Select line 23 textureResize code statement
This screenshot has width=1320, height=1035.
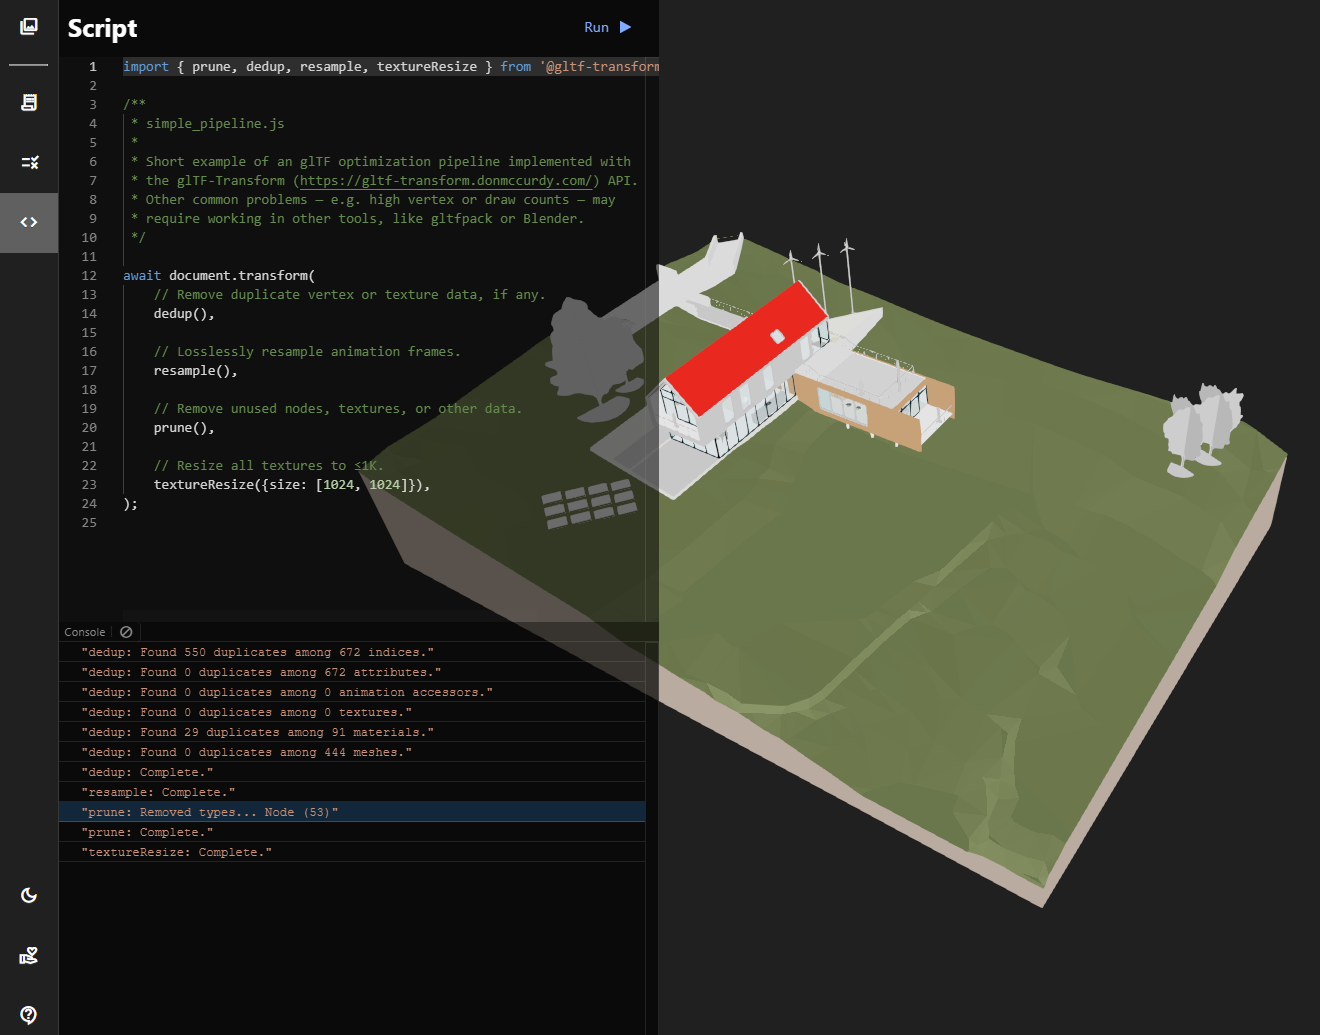coord(290,484)
